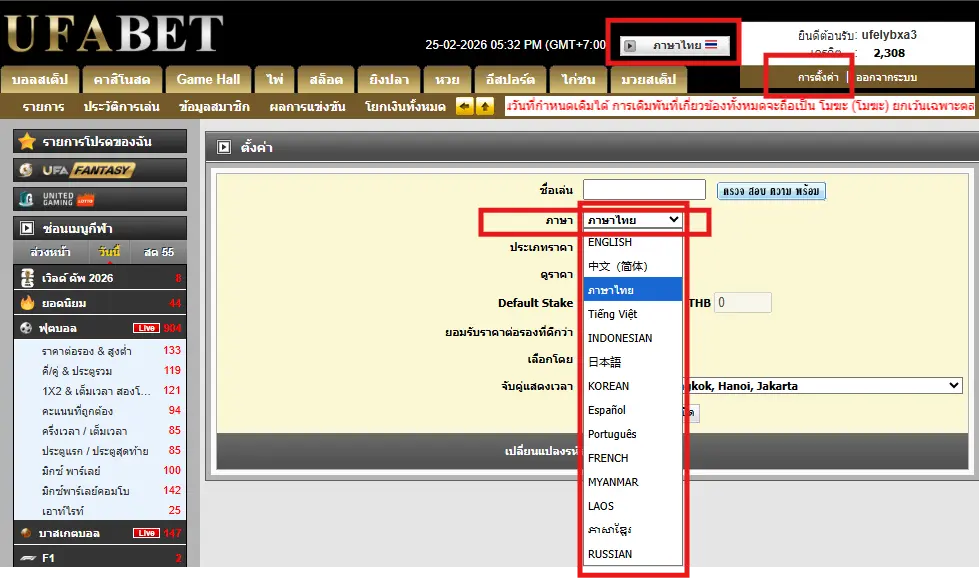The height and width of the screenshot is (578, 979).
Task: Switch to the Game Hall tab
Action: coord(208,79)
